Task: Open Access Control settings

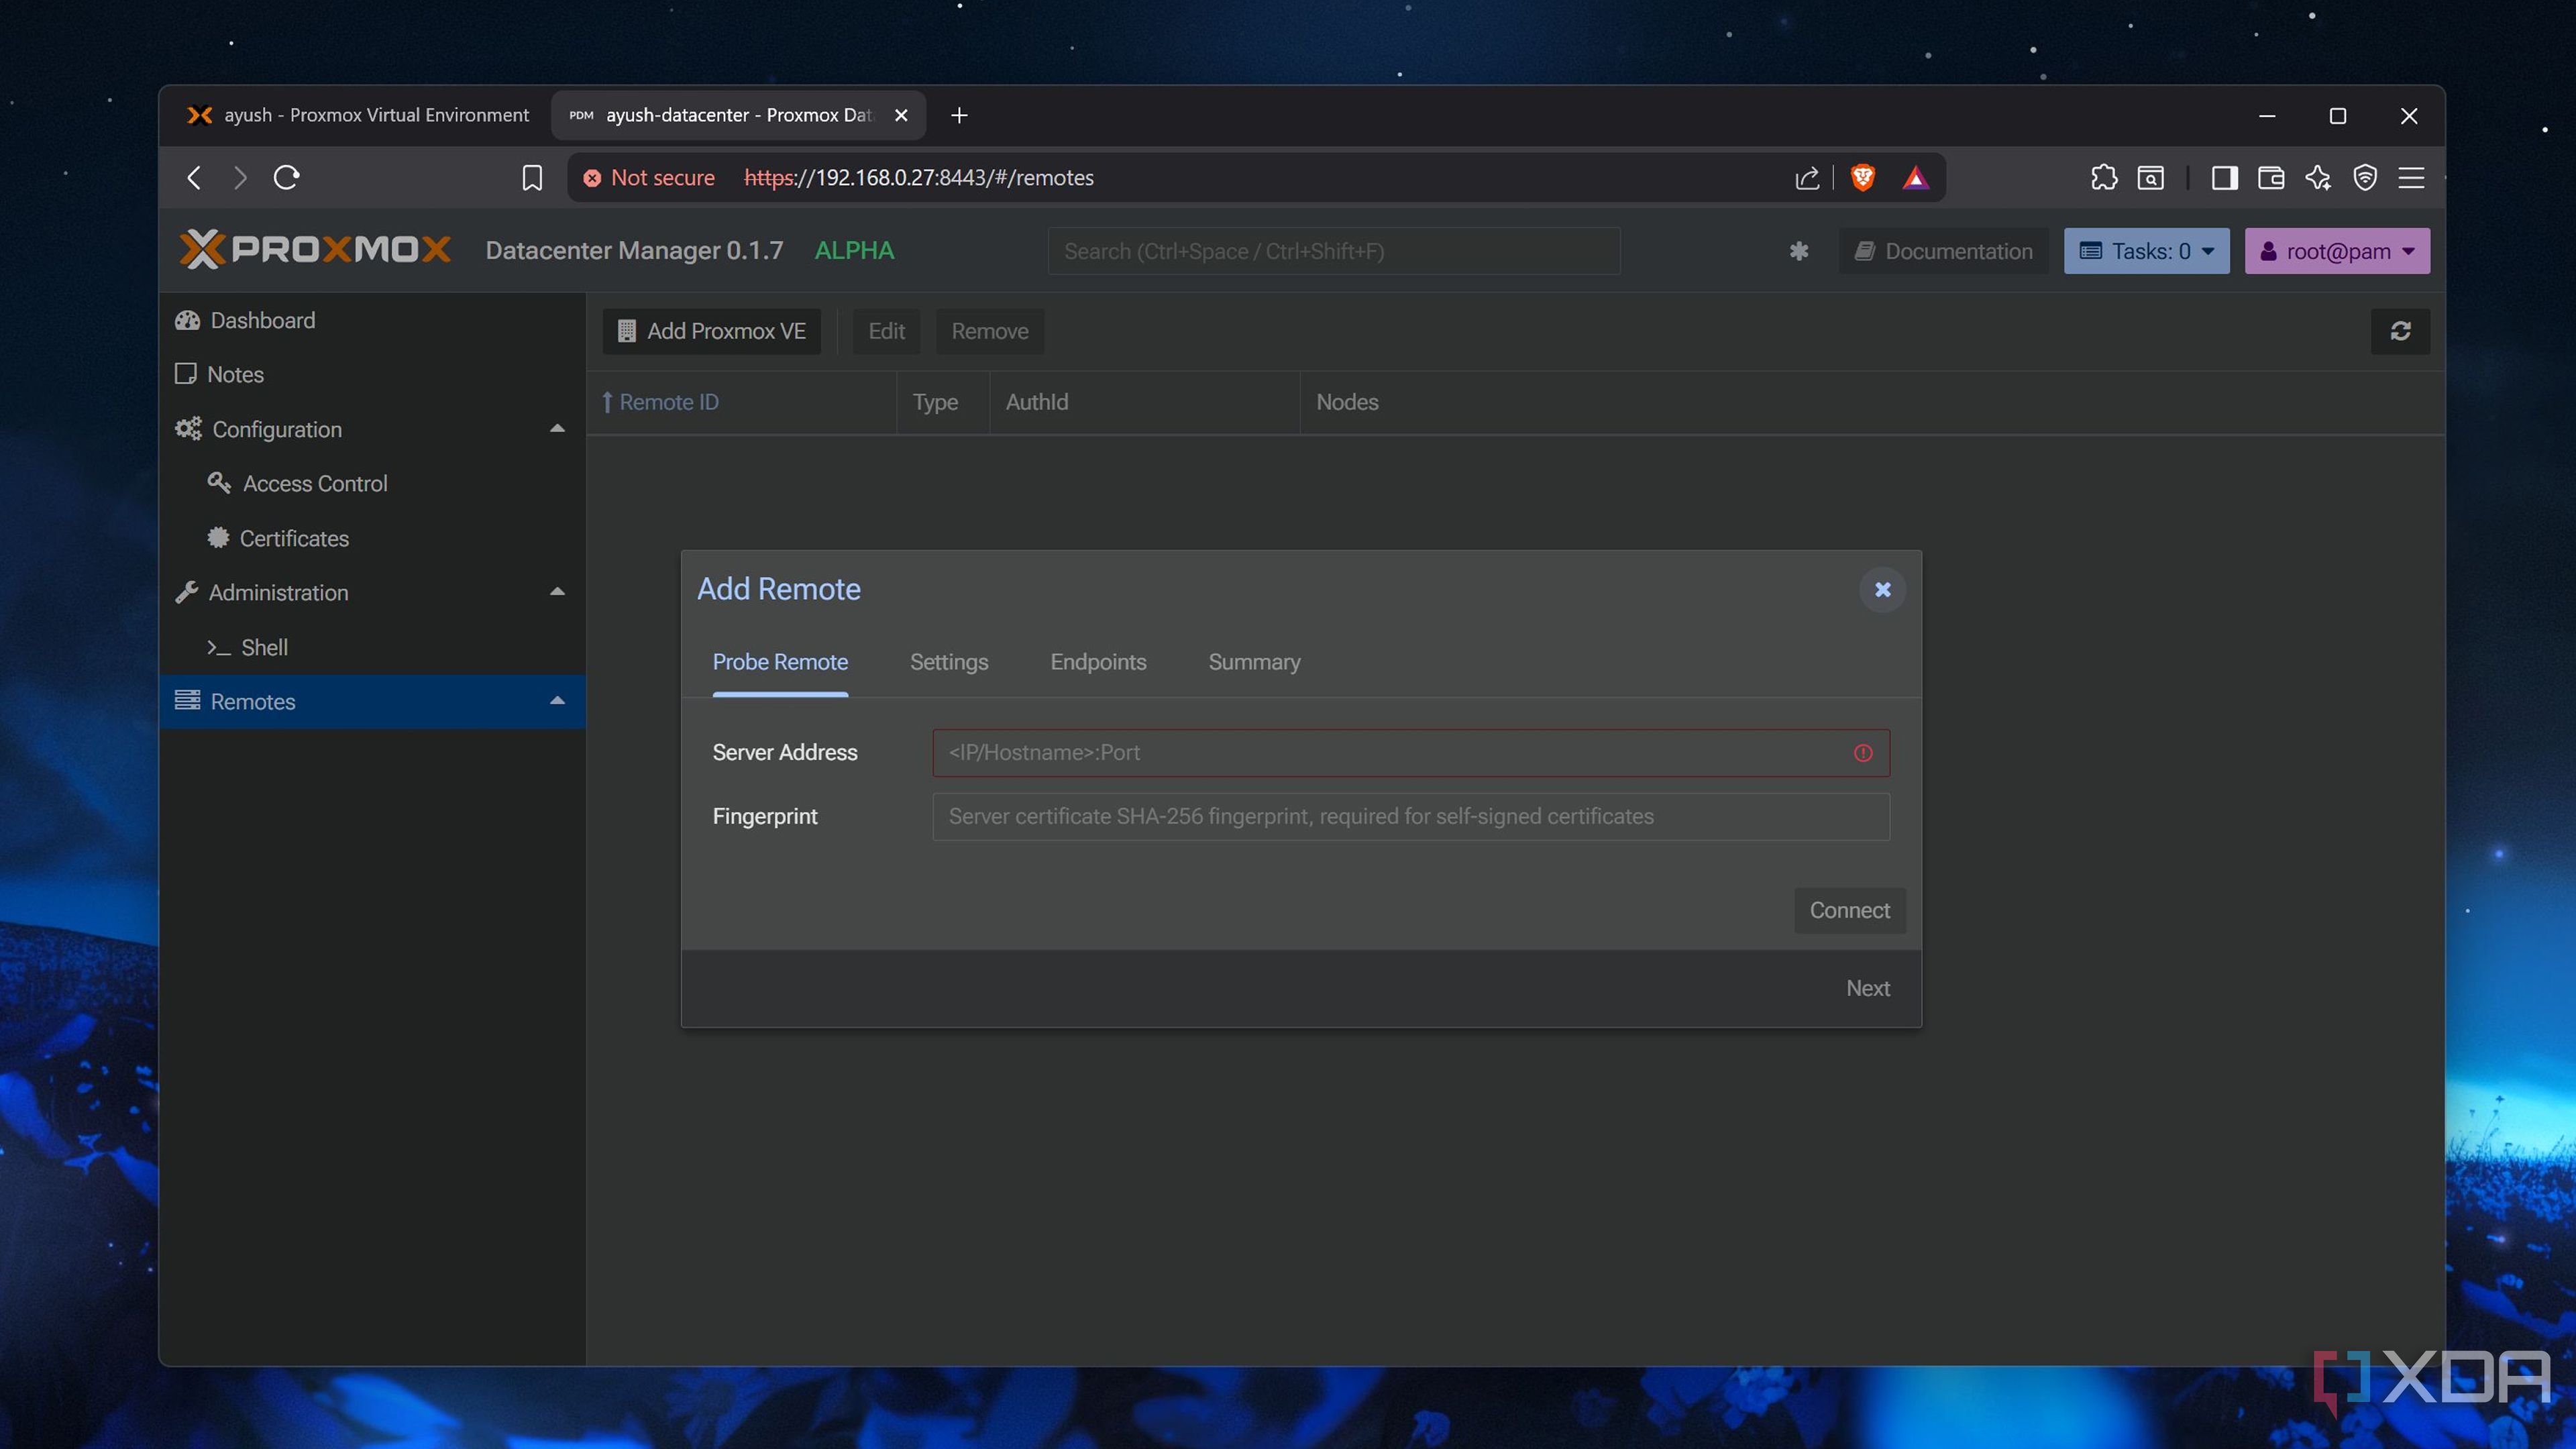Action: [372, 484]
